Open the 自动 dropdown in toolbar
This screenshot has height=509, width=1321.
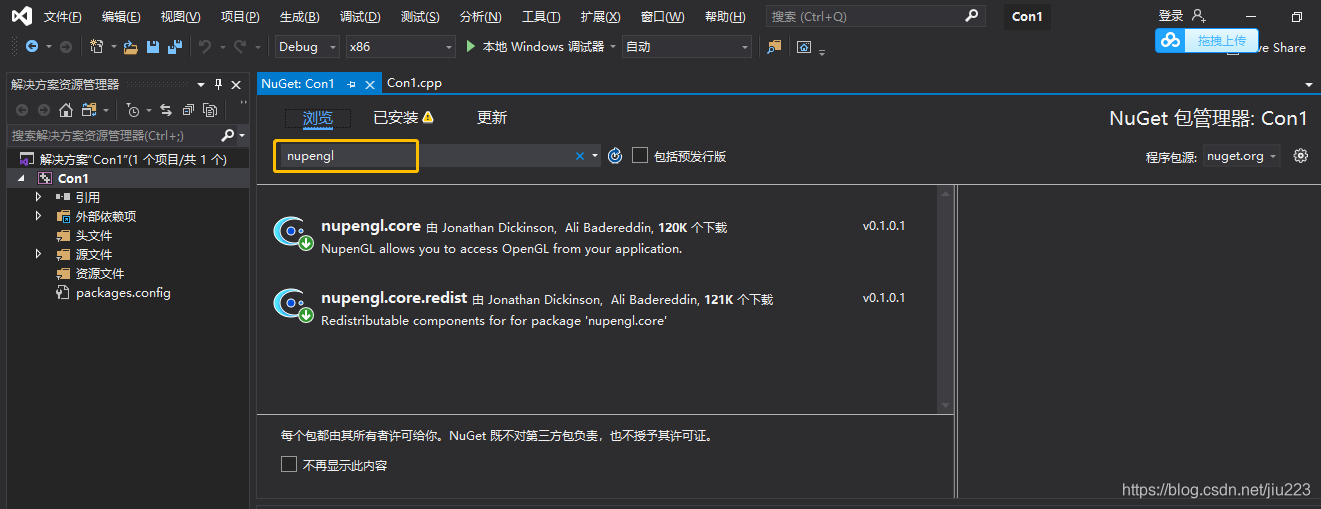[687, 47]
